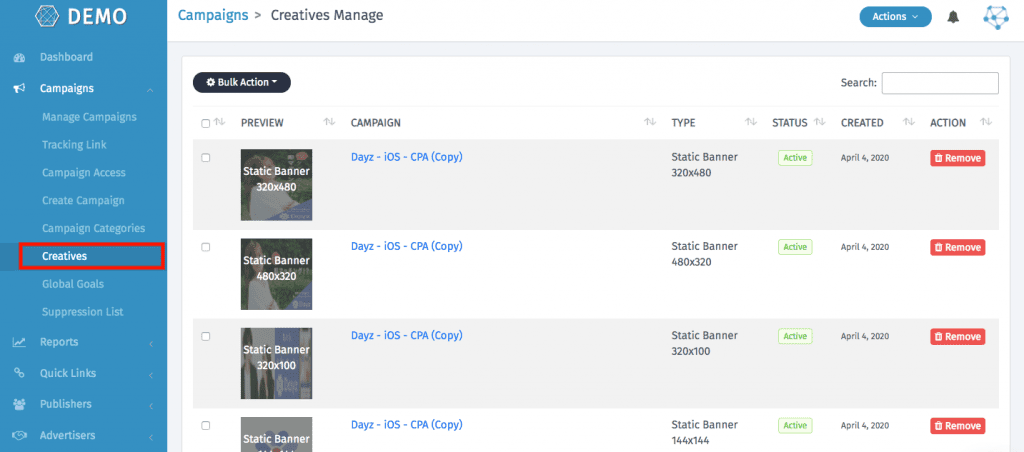Click the Advertisers handshake icon
1024x452 pixels.
tap(19, 435)
